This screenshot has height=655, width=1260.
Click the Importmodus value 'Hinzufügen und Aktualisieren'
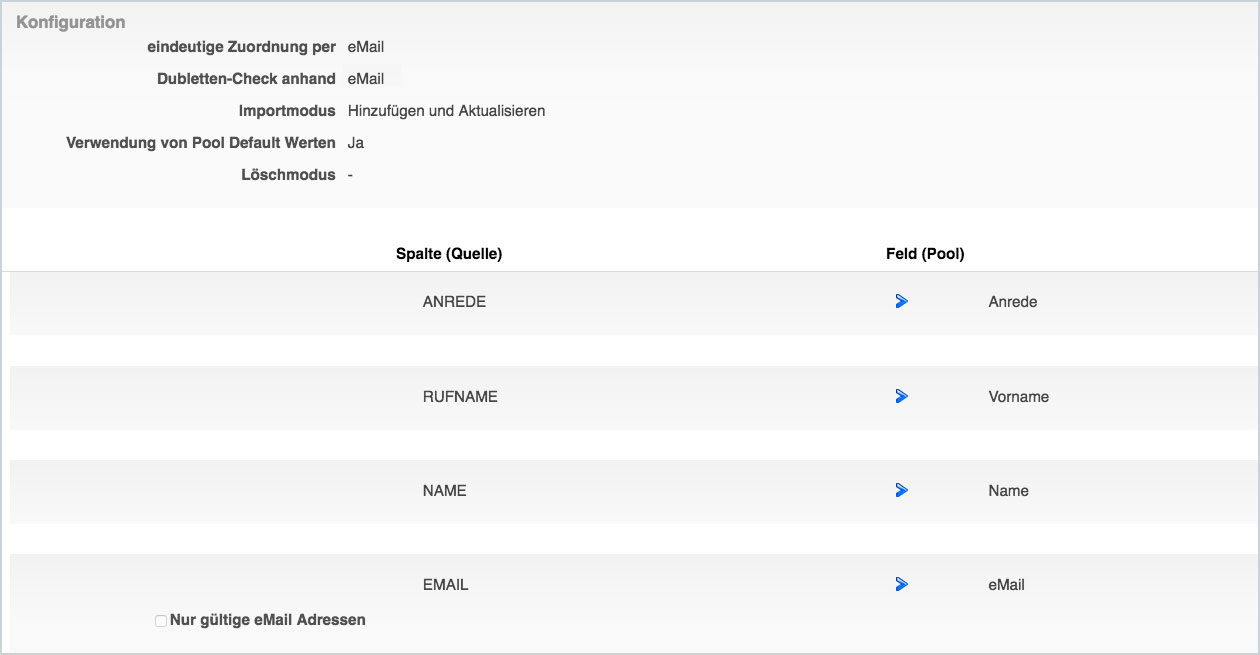pyautogui.click(x=446, y=111)
